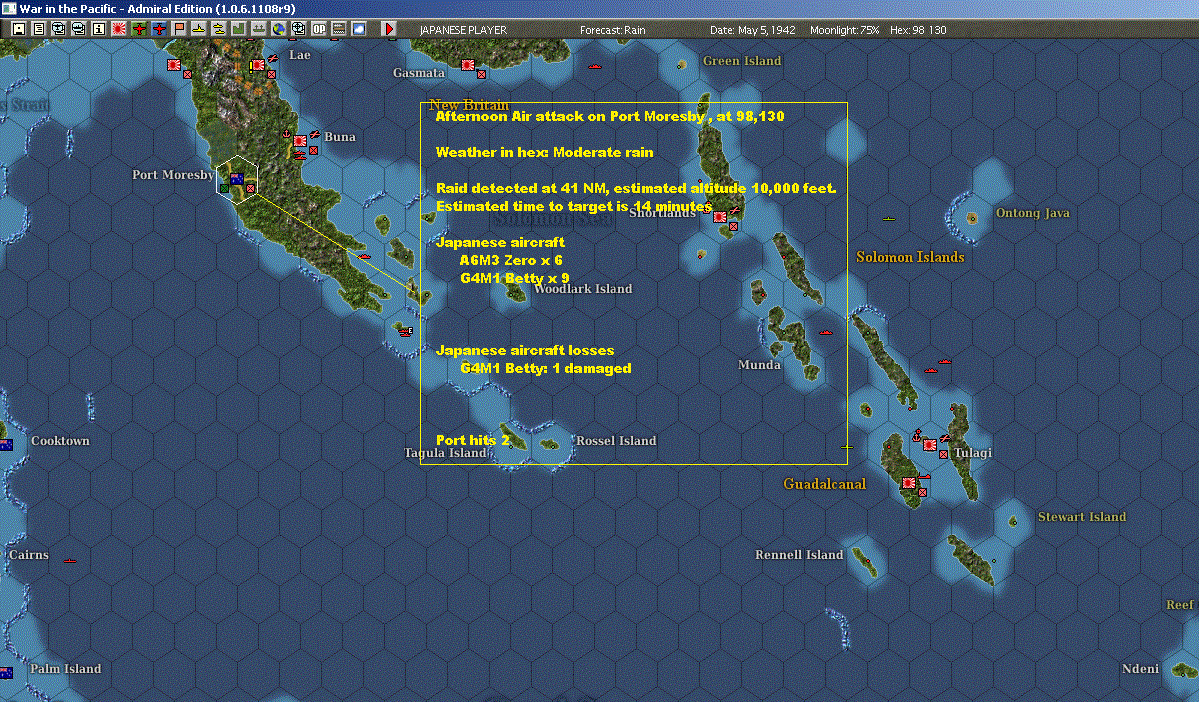Click the red rising sun toolbar icon
The image size is (1199, 702).
(119, 29)
